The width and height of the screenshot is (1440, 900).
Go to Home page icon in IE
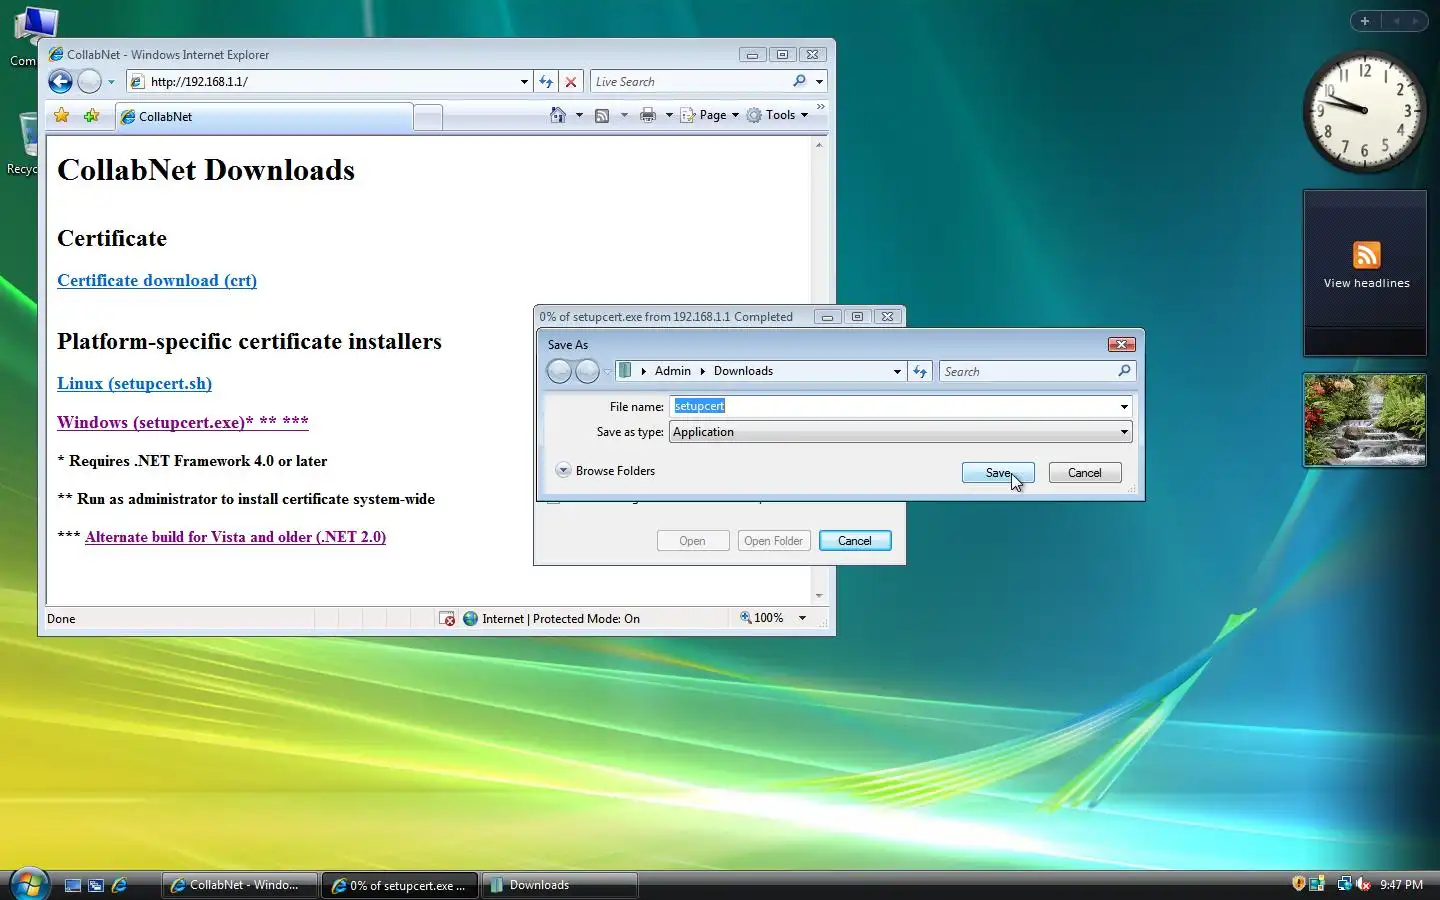tap(558, 115)
